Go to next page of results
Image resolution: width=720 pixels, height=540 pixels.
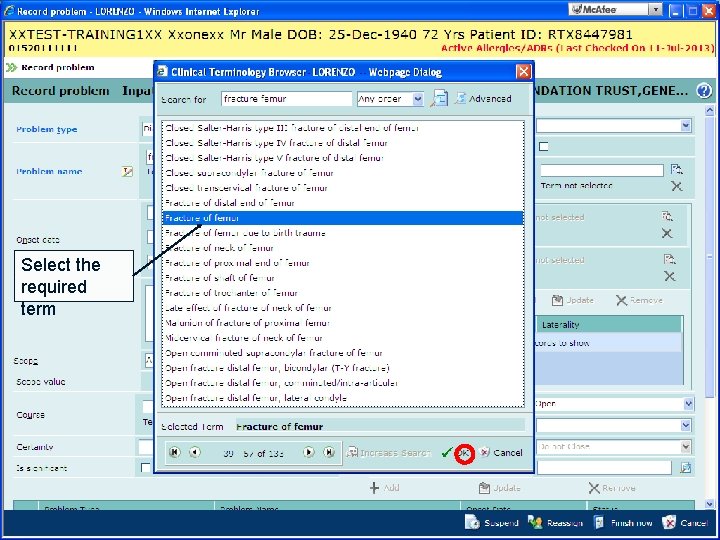click(x=309, y=452)
